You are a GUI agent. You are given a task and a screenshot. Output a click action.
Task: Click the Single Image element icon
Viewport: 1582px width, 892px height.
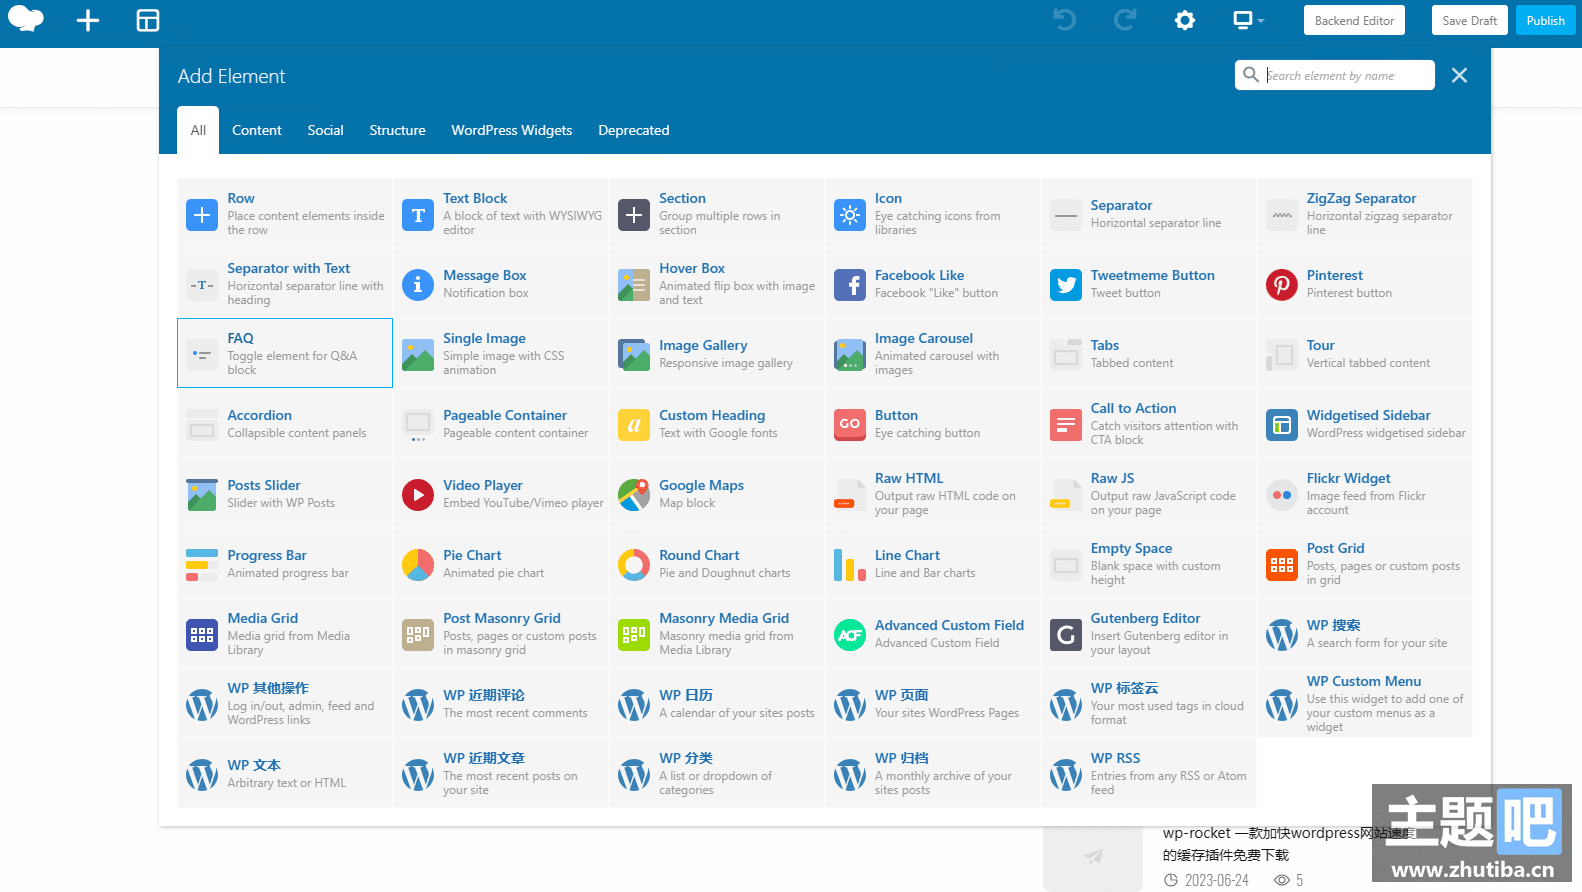point(418,355)
